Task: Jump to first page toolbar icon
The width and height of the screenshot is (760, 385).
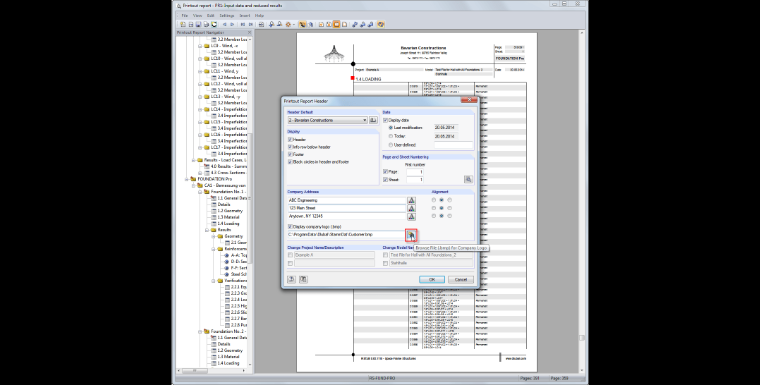Action: [x=243, y=24]
